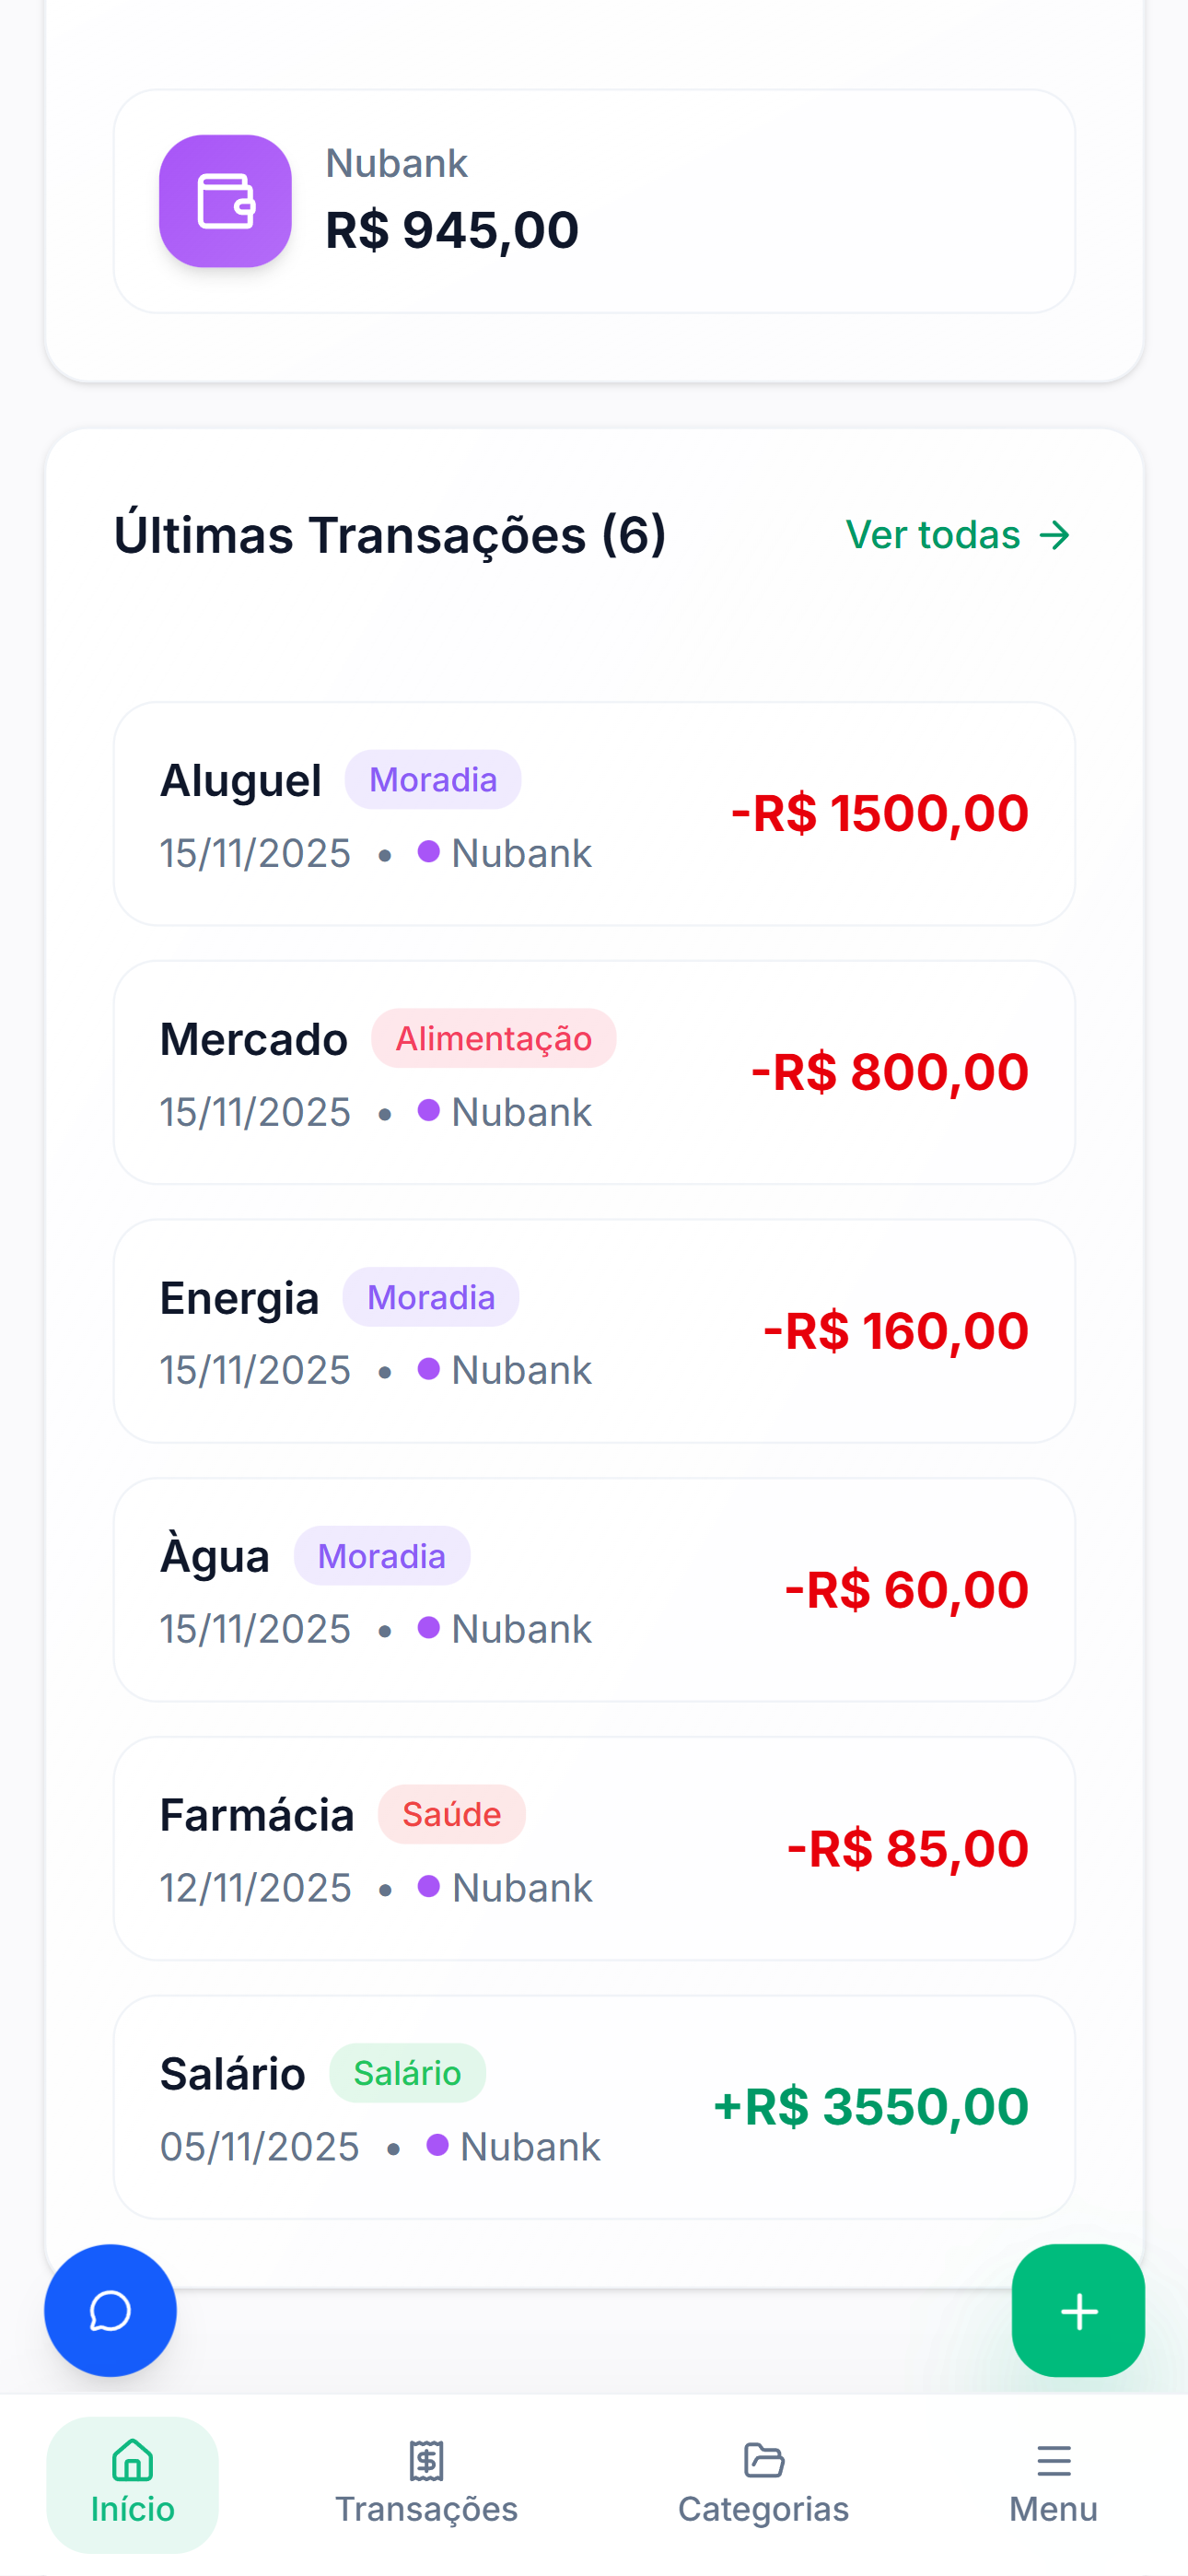Click the Transações receipt icon
Viewport: 1188px width, 2576px height.
click(426, 2460)
